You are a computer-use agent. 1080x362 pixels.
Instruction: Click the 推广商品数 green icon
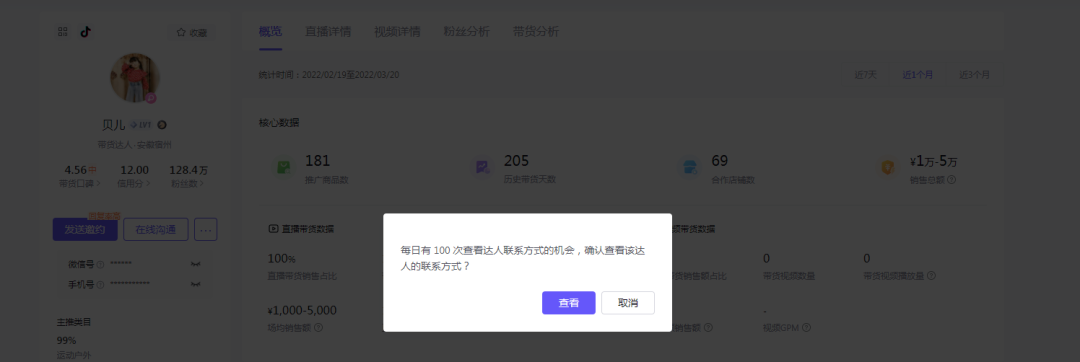coord(283,167)
